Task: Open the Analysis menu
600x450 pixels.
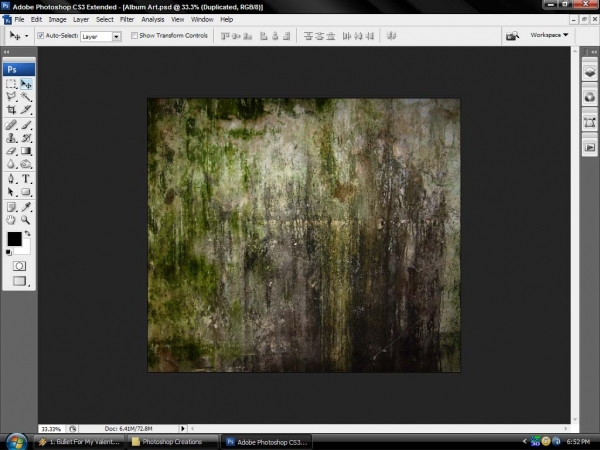Action: tap(153, 20)
